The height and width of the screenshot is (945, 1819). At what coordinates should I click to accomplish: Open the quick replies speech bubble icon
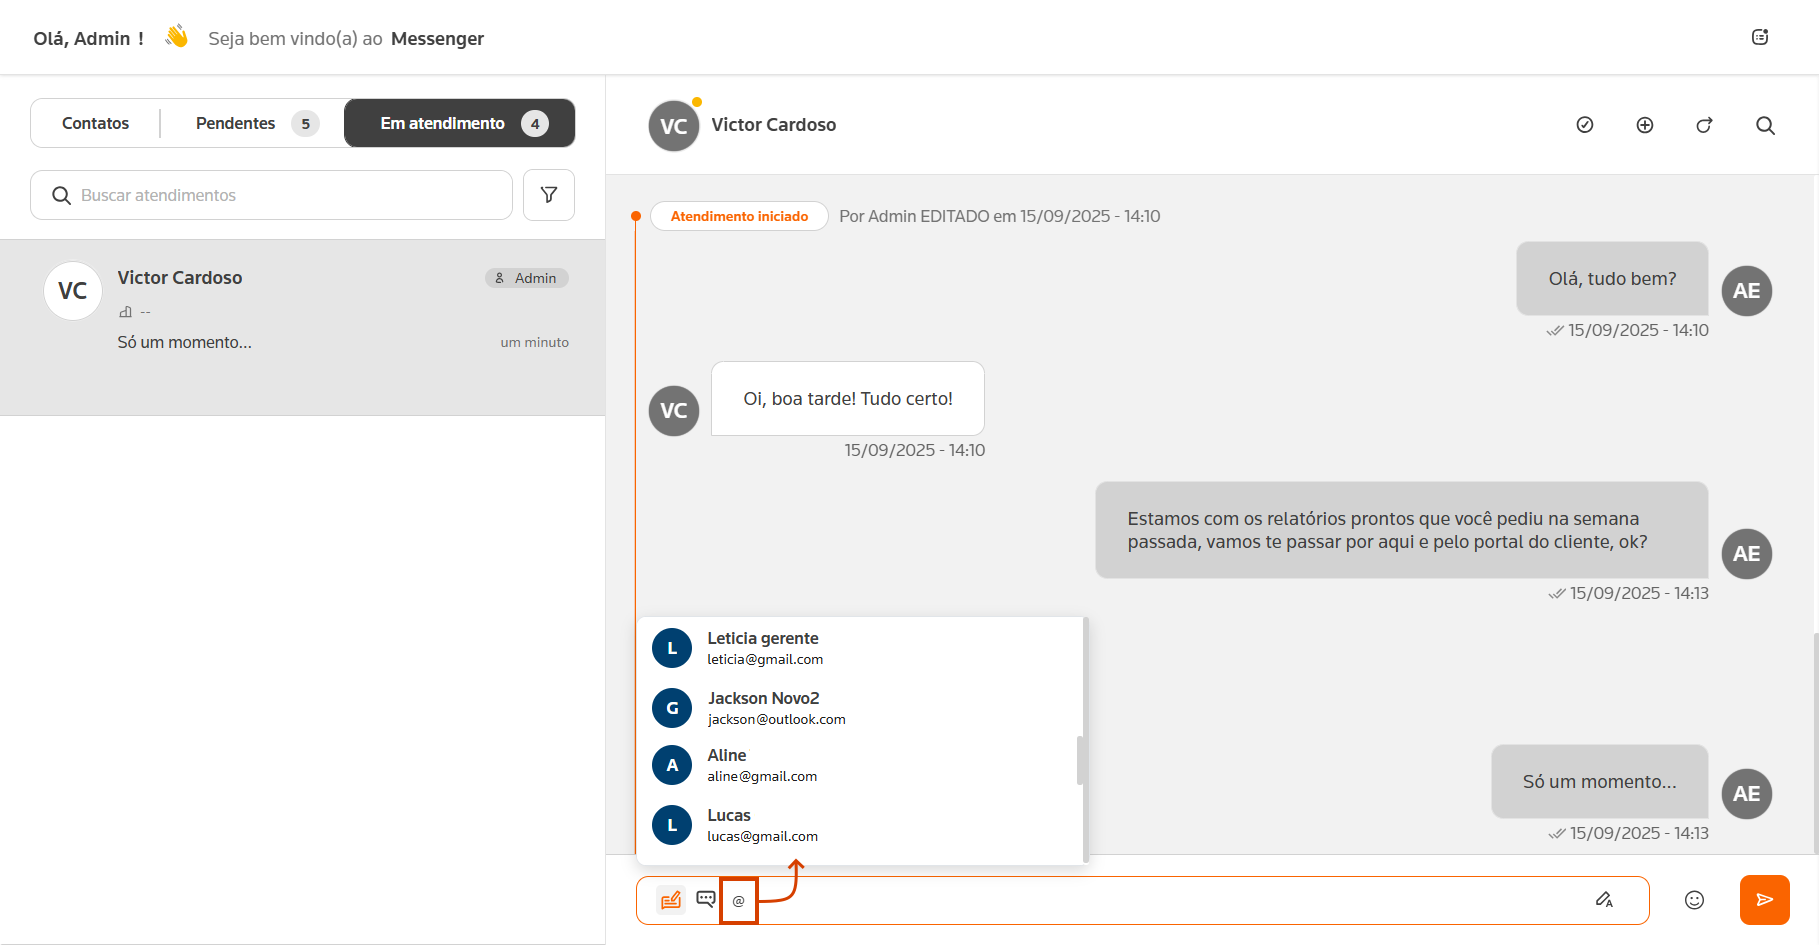[x=706, y=899]
